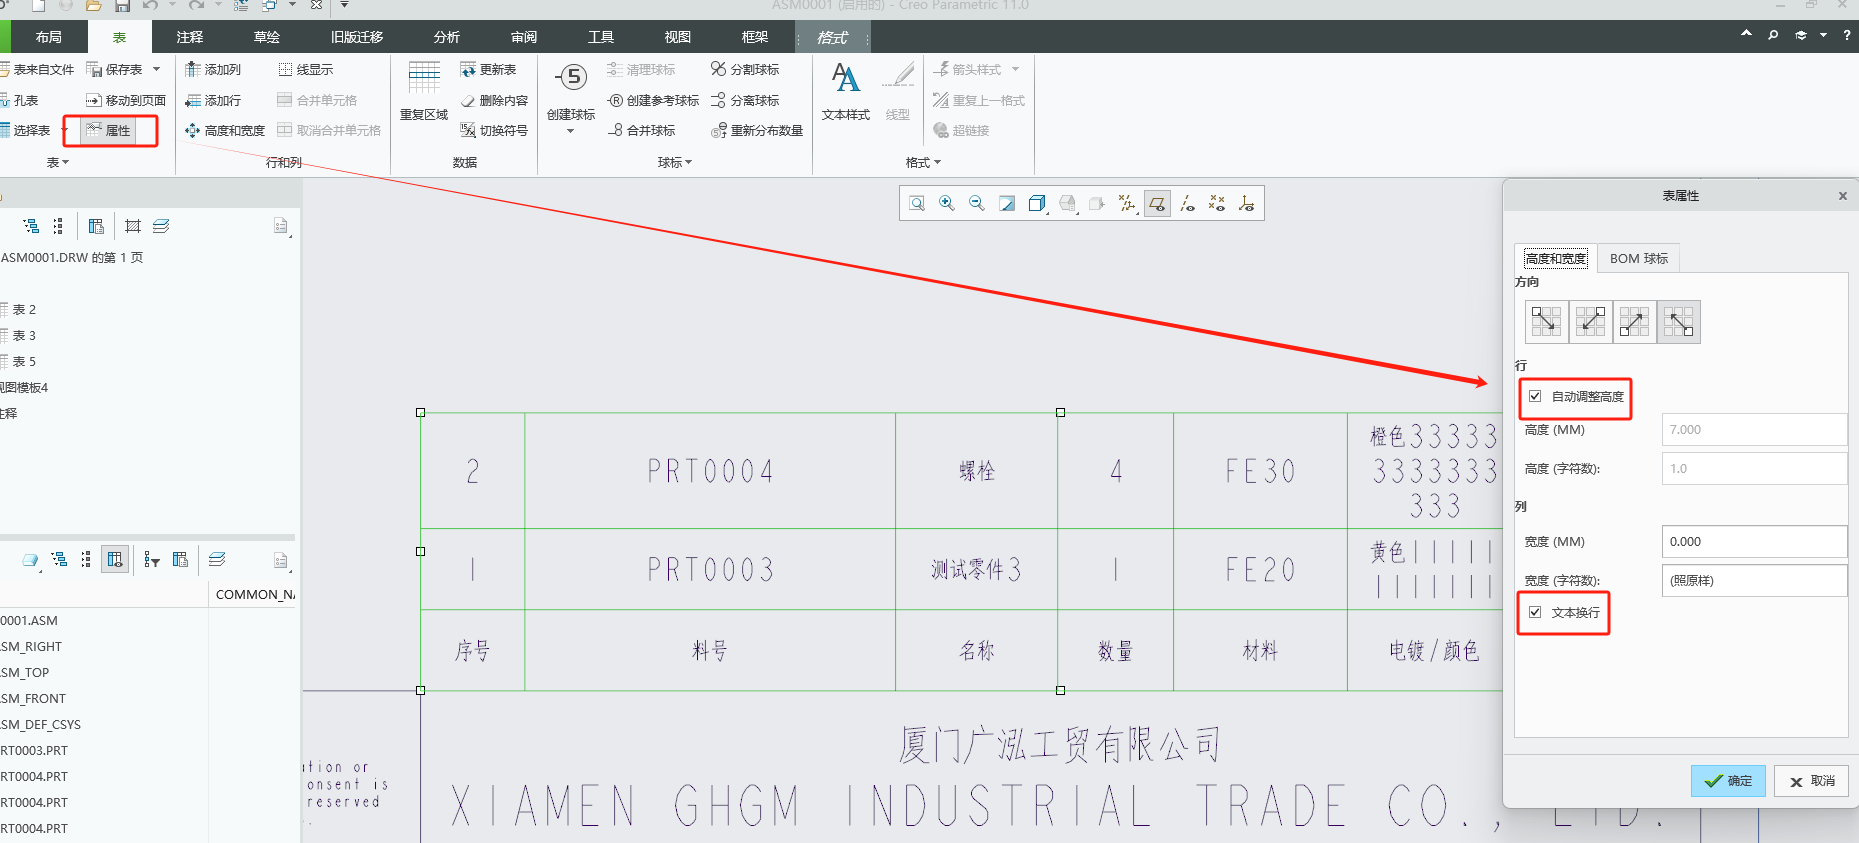Select 表 3 in the tree

[x=24, y=335]
